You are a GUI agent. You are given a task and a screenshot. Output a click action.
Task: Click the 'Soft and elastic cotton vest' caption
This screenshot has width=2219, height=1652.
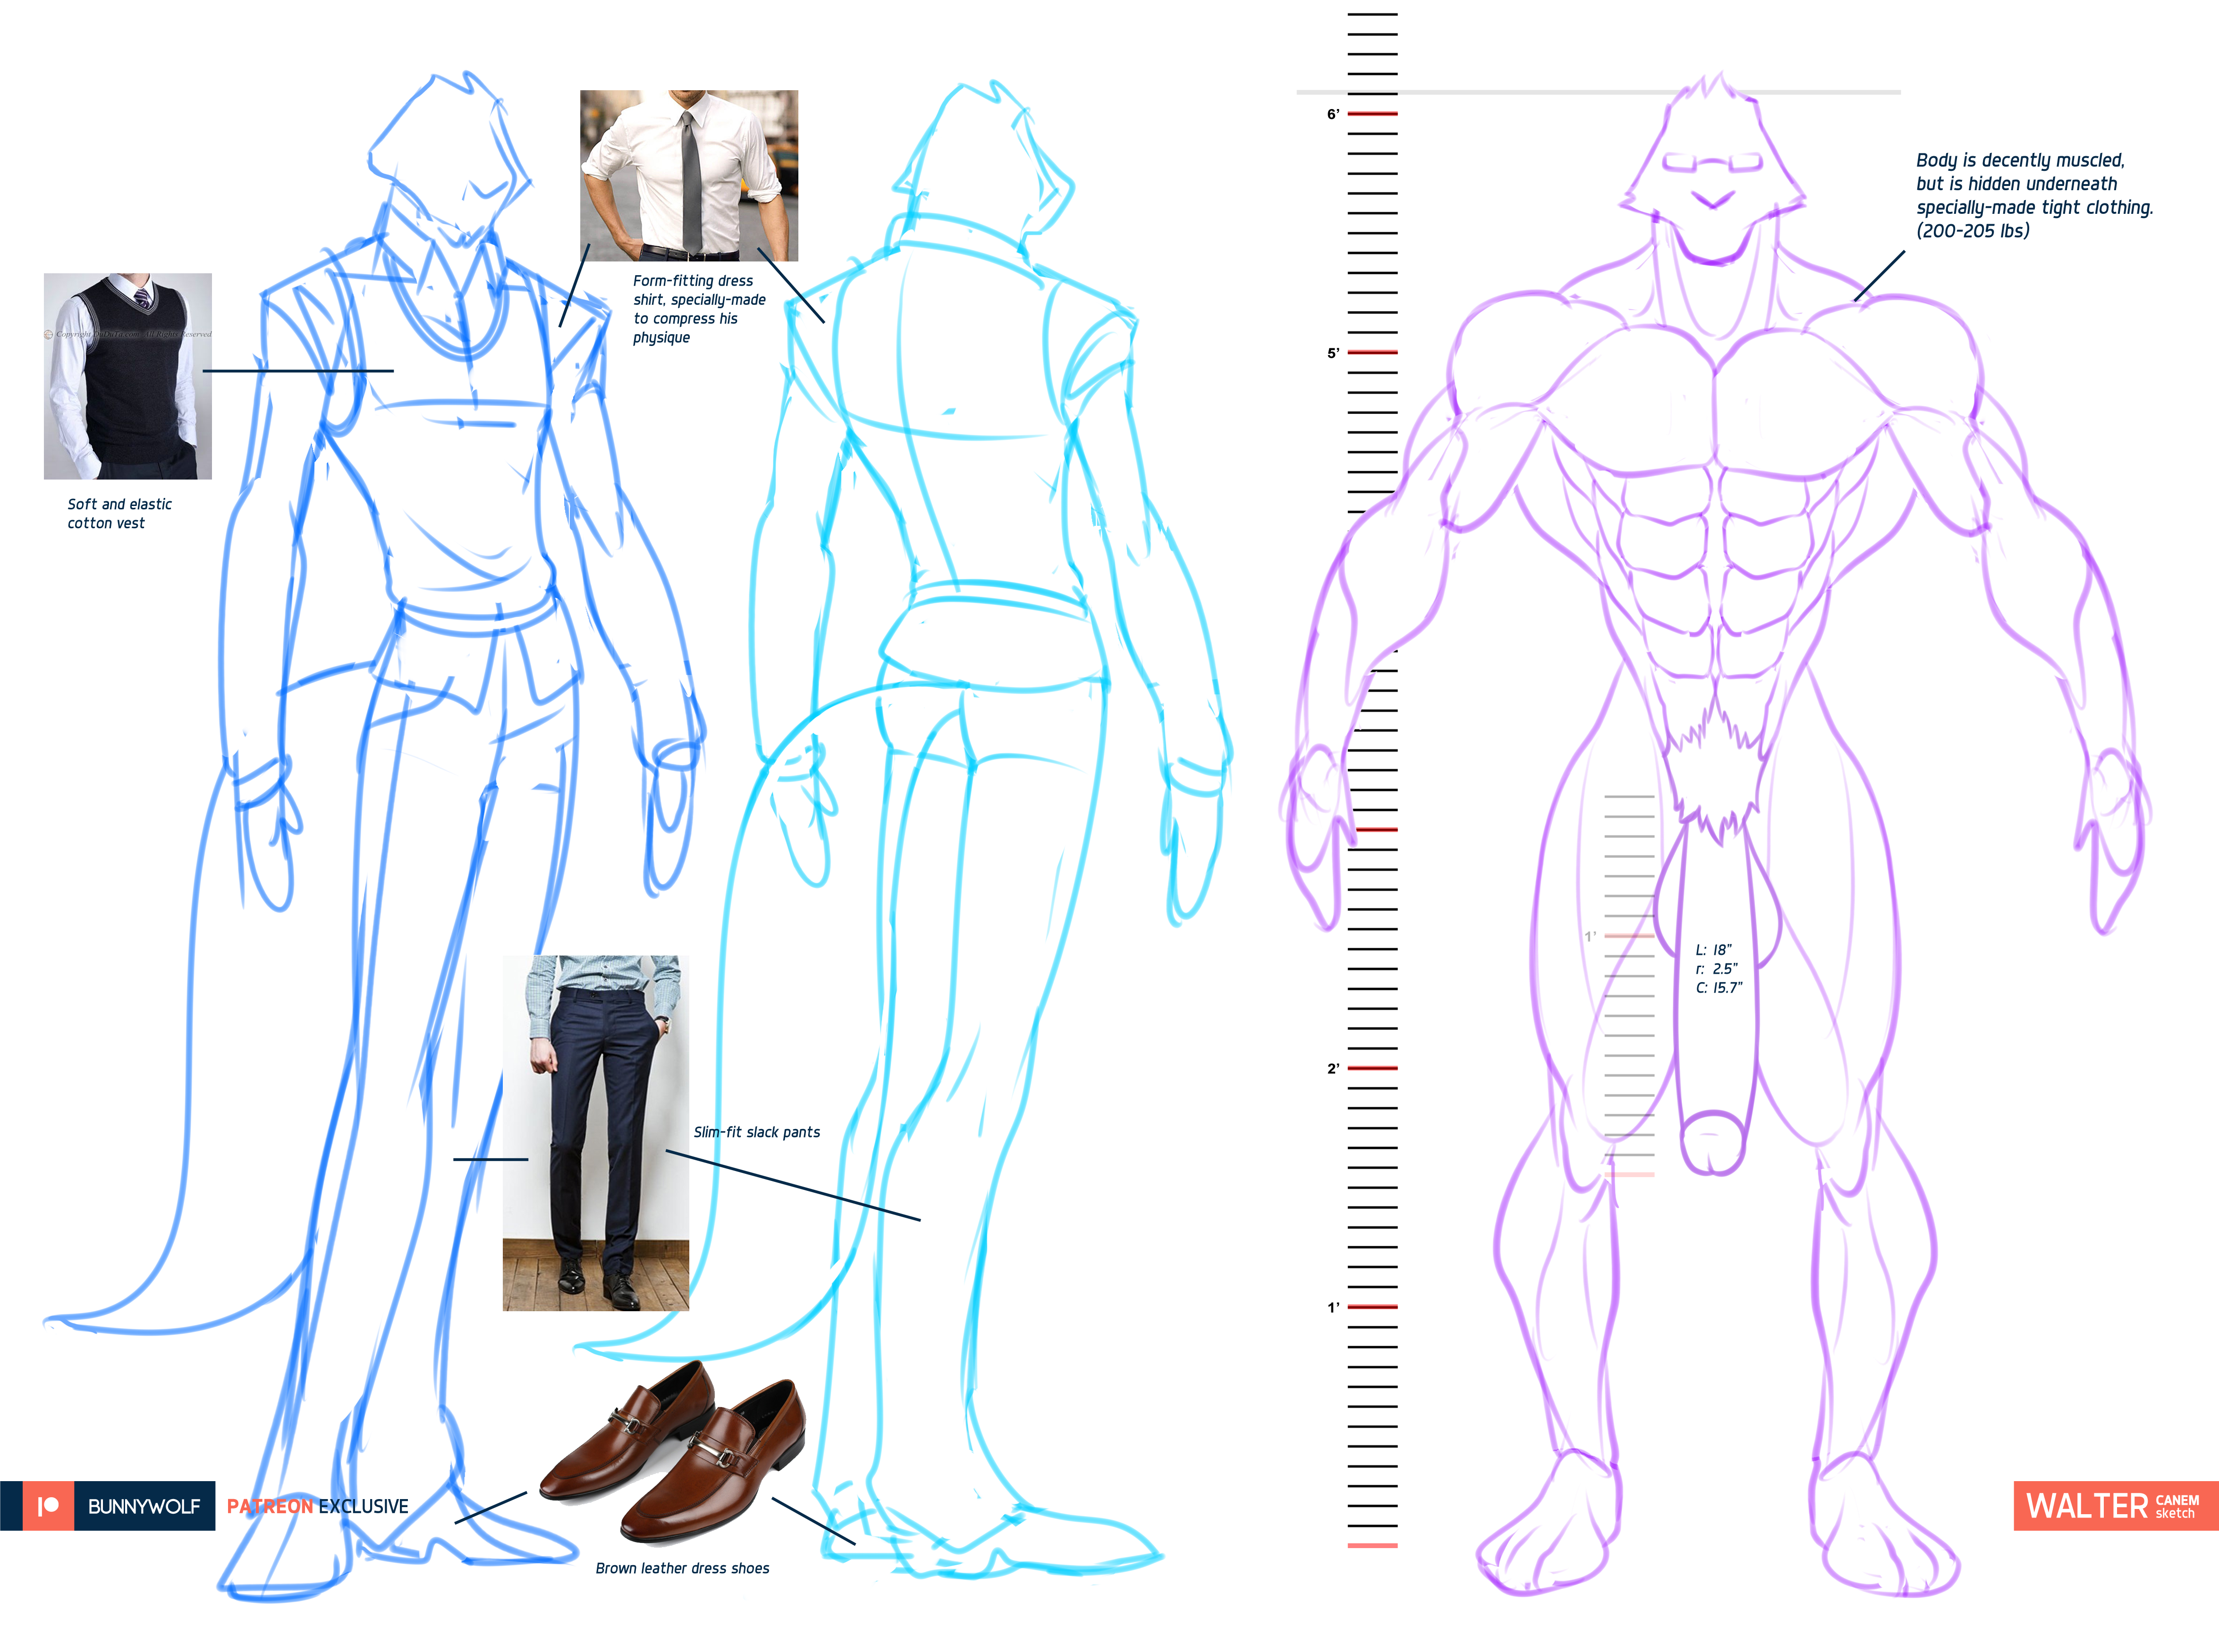click(x=119, y=513)
